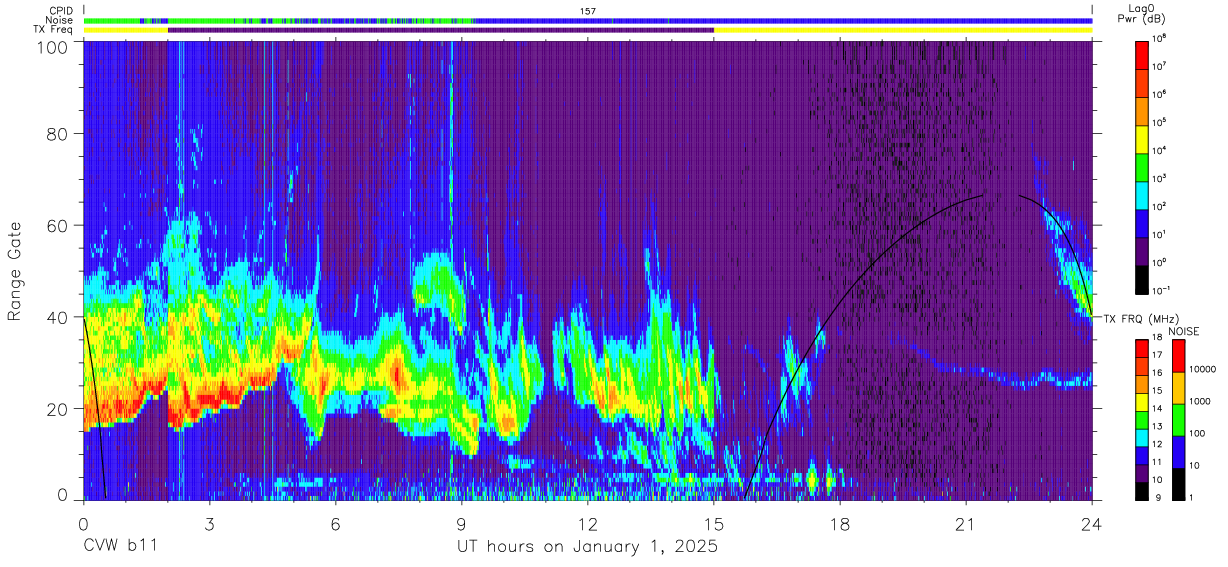
Task: Click the orange segment of the NOISE colorbar
Action: [1178, 388]
